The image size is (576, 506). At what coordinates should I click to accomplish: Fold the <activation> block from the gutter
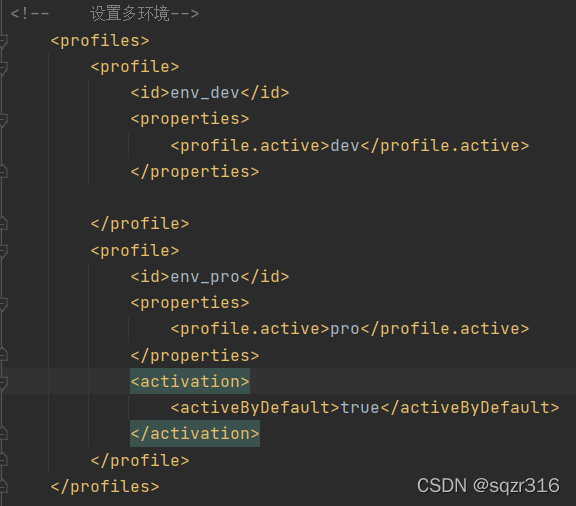tap(3, 383)
